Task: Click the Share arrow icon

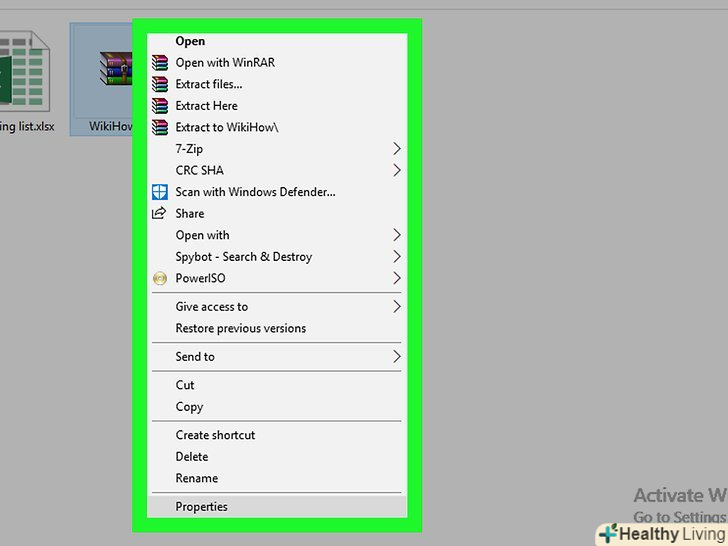Action: [159, 213]
